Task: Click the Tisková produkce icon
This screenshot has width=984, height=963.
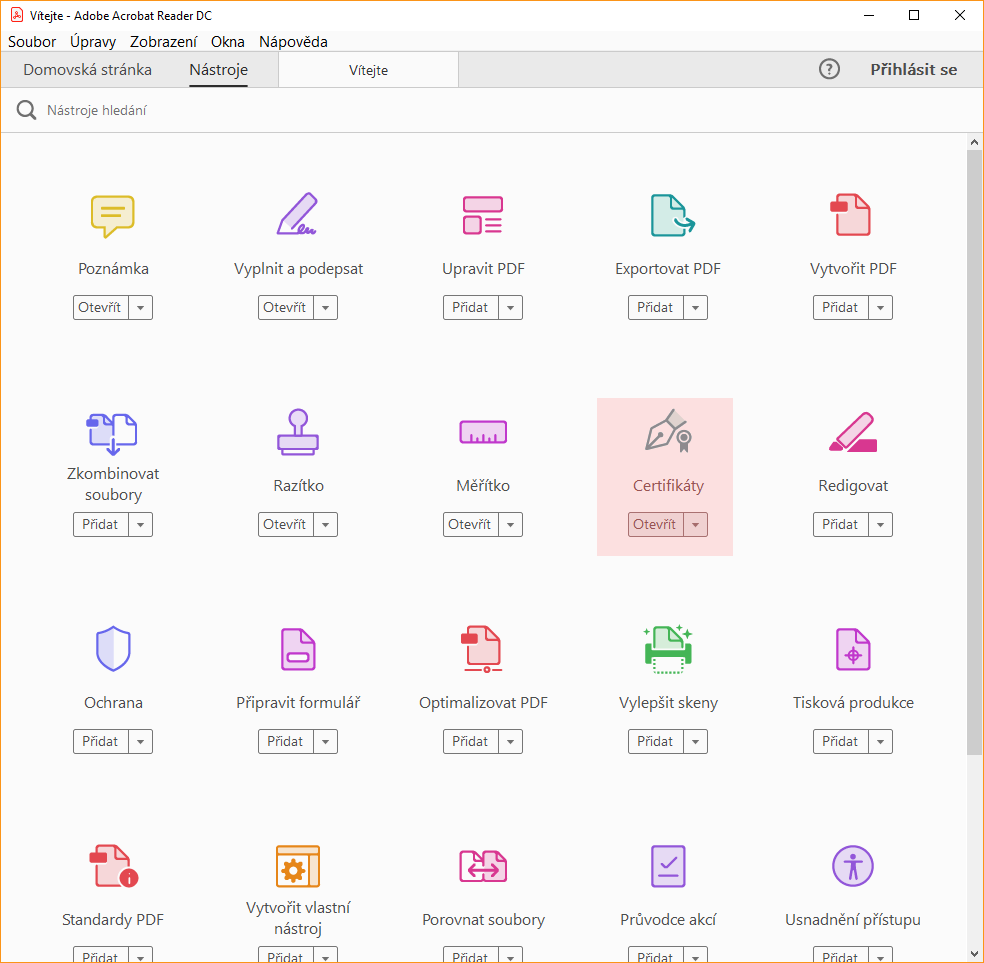Action: click(853, 649)
